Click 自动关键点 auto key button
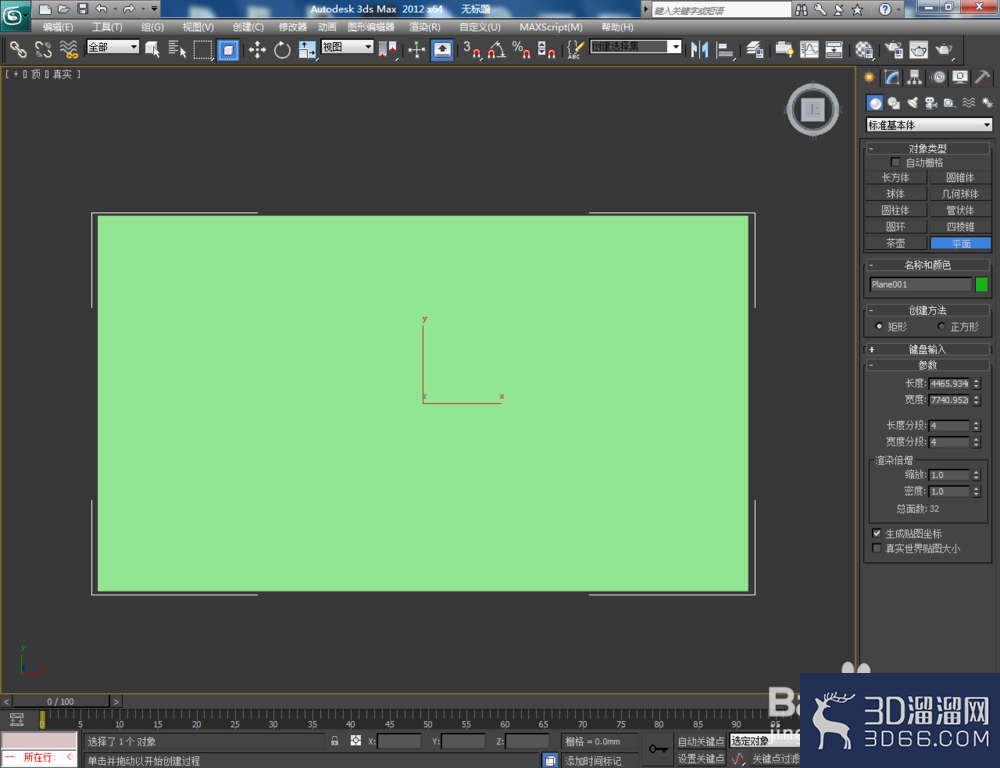 701,741
